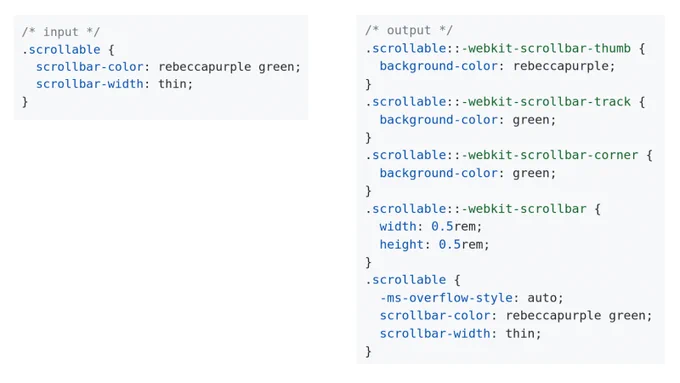Click the final closing brace in output block
The height and width of the screenshot is (383, 680).
[369, 351]
